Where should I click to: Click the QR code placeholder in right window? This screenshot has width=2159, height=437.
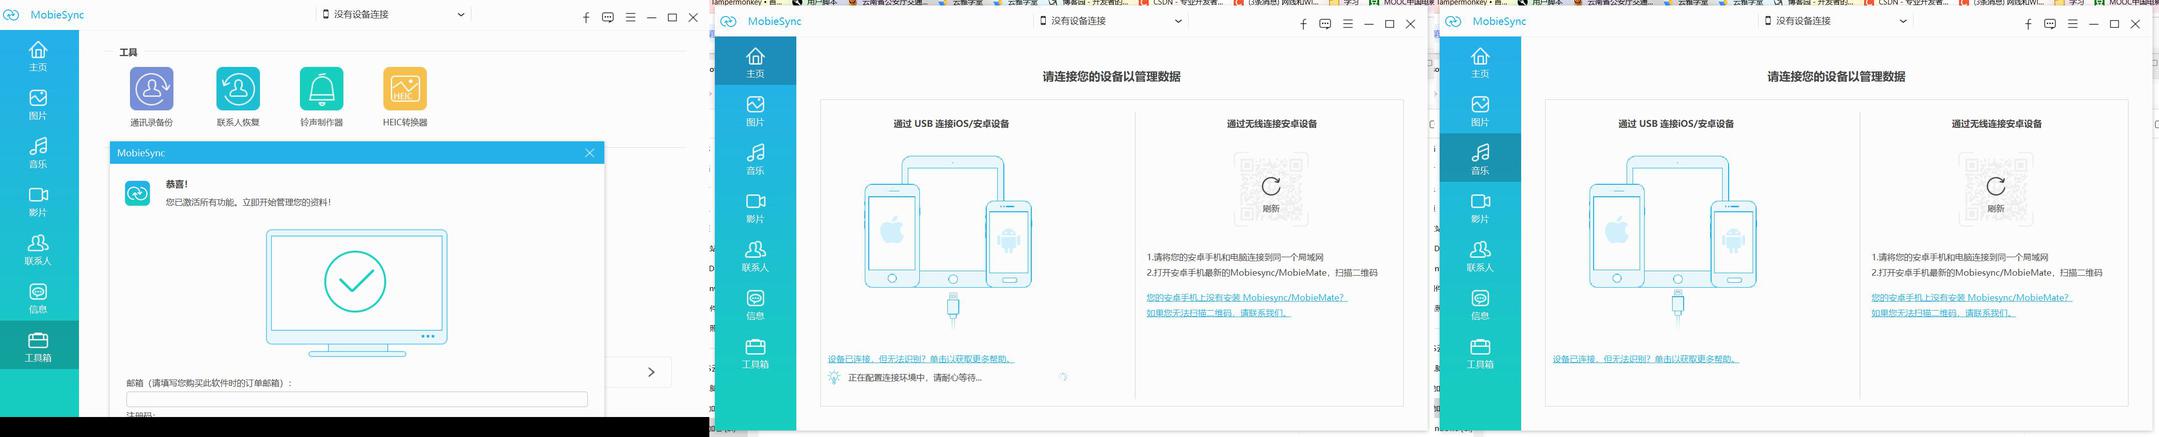pos(1996,189)
